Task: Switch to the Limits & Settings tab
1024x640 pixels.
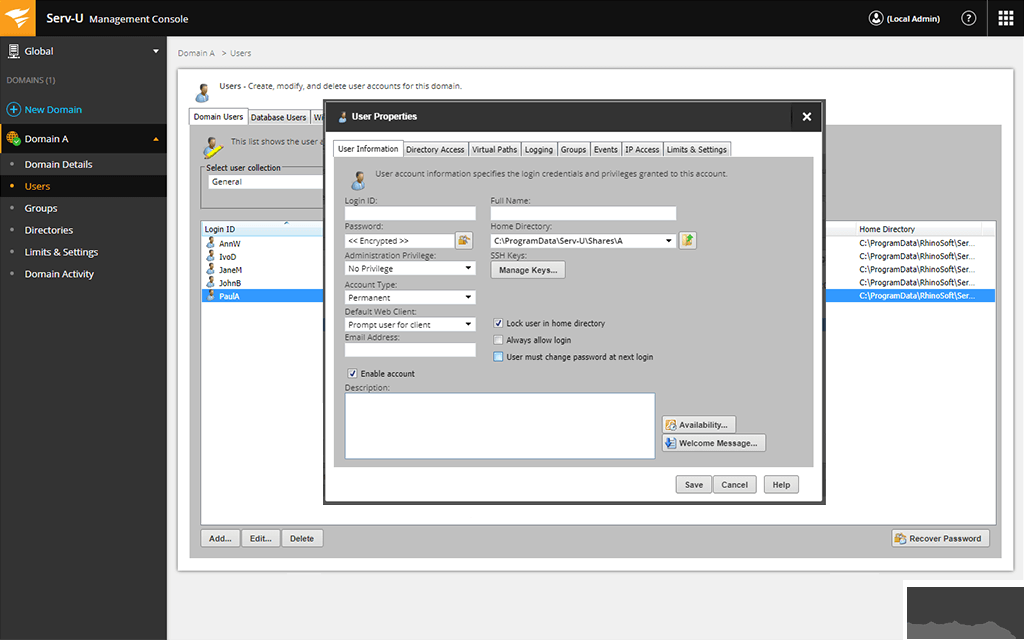Action: point(697,150)
